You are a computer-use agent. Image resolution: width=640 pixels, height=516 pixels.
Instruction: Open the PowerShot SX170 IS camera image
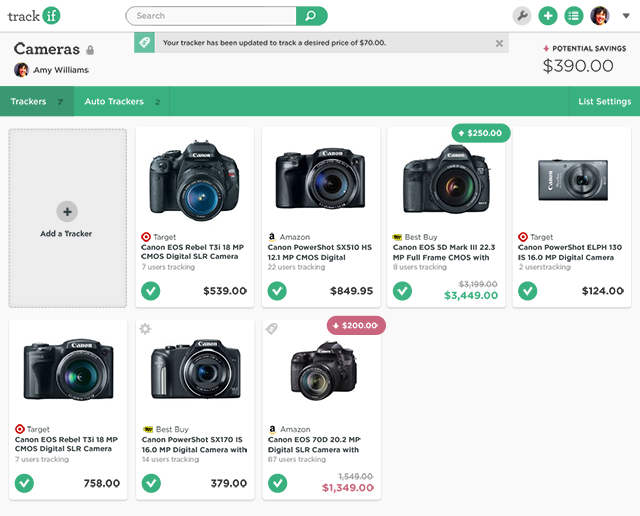[196, 369]
